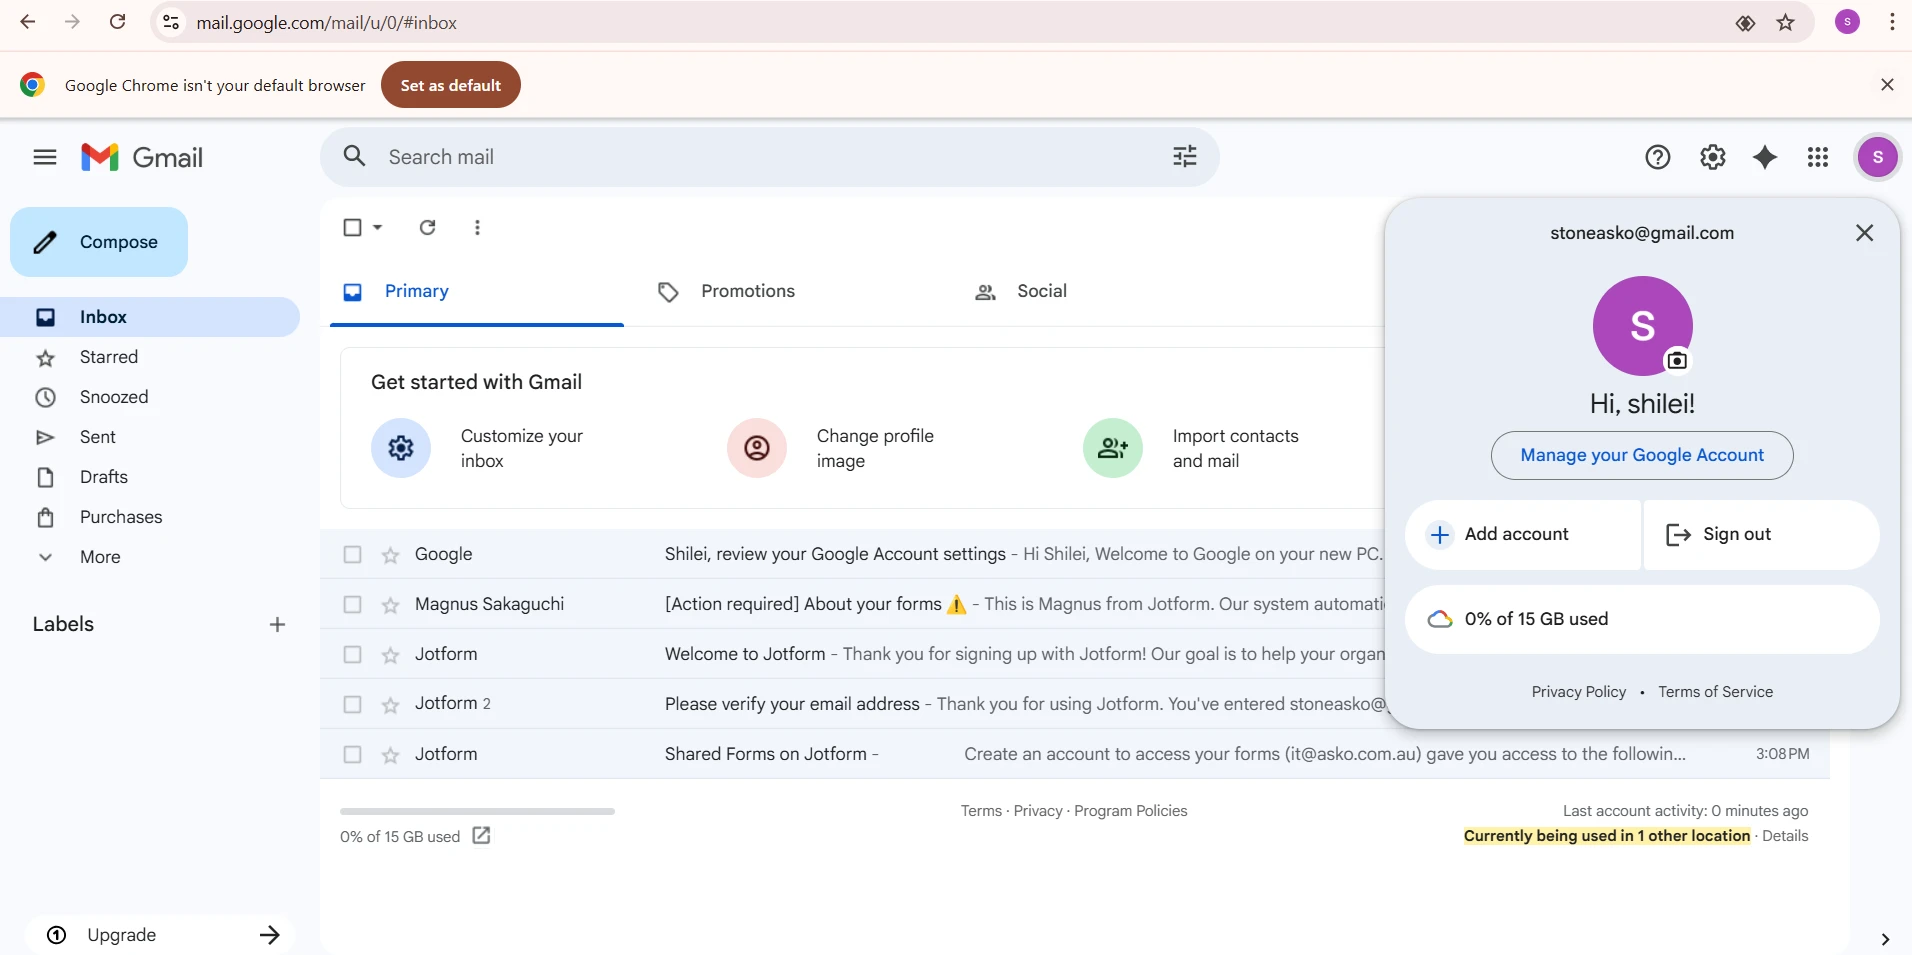Viewport: 1912px width, 955px height.
Task: Open Gmail settings gear
Action: pos(1713,157)
